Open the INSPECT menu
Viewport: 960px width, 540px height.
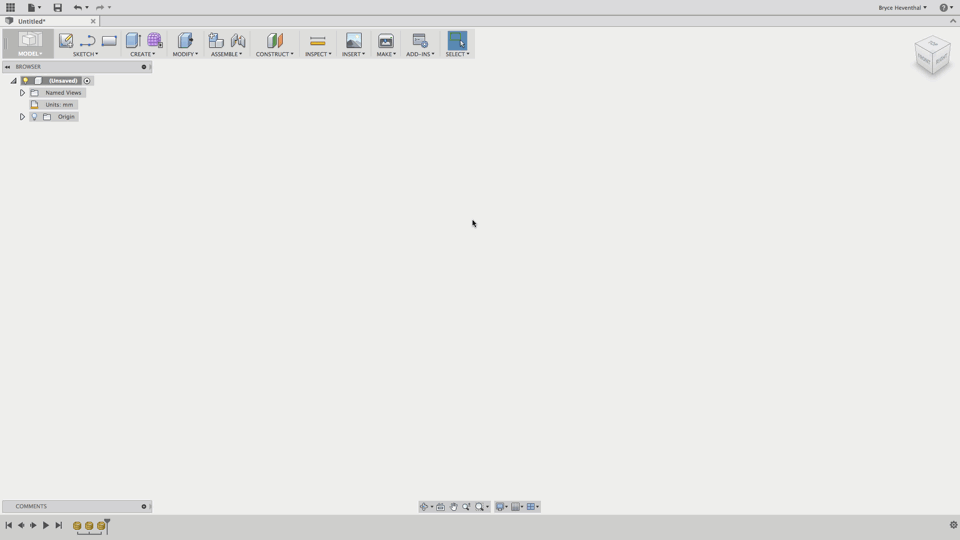(318, 54)
